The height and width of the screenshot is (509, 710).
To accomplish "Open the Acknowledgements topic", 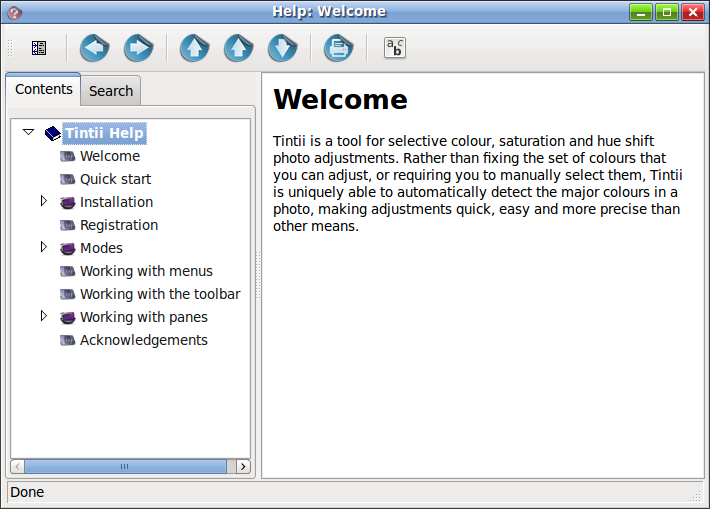I will (144, 340).
